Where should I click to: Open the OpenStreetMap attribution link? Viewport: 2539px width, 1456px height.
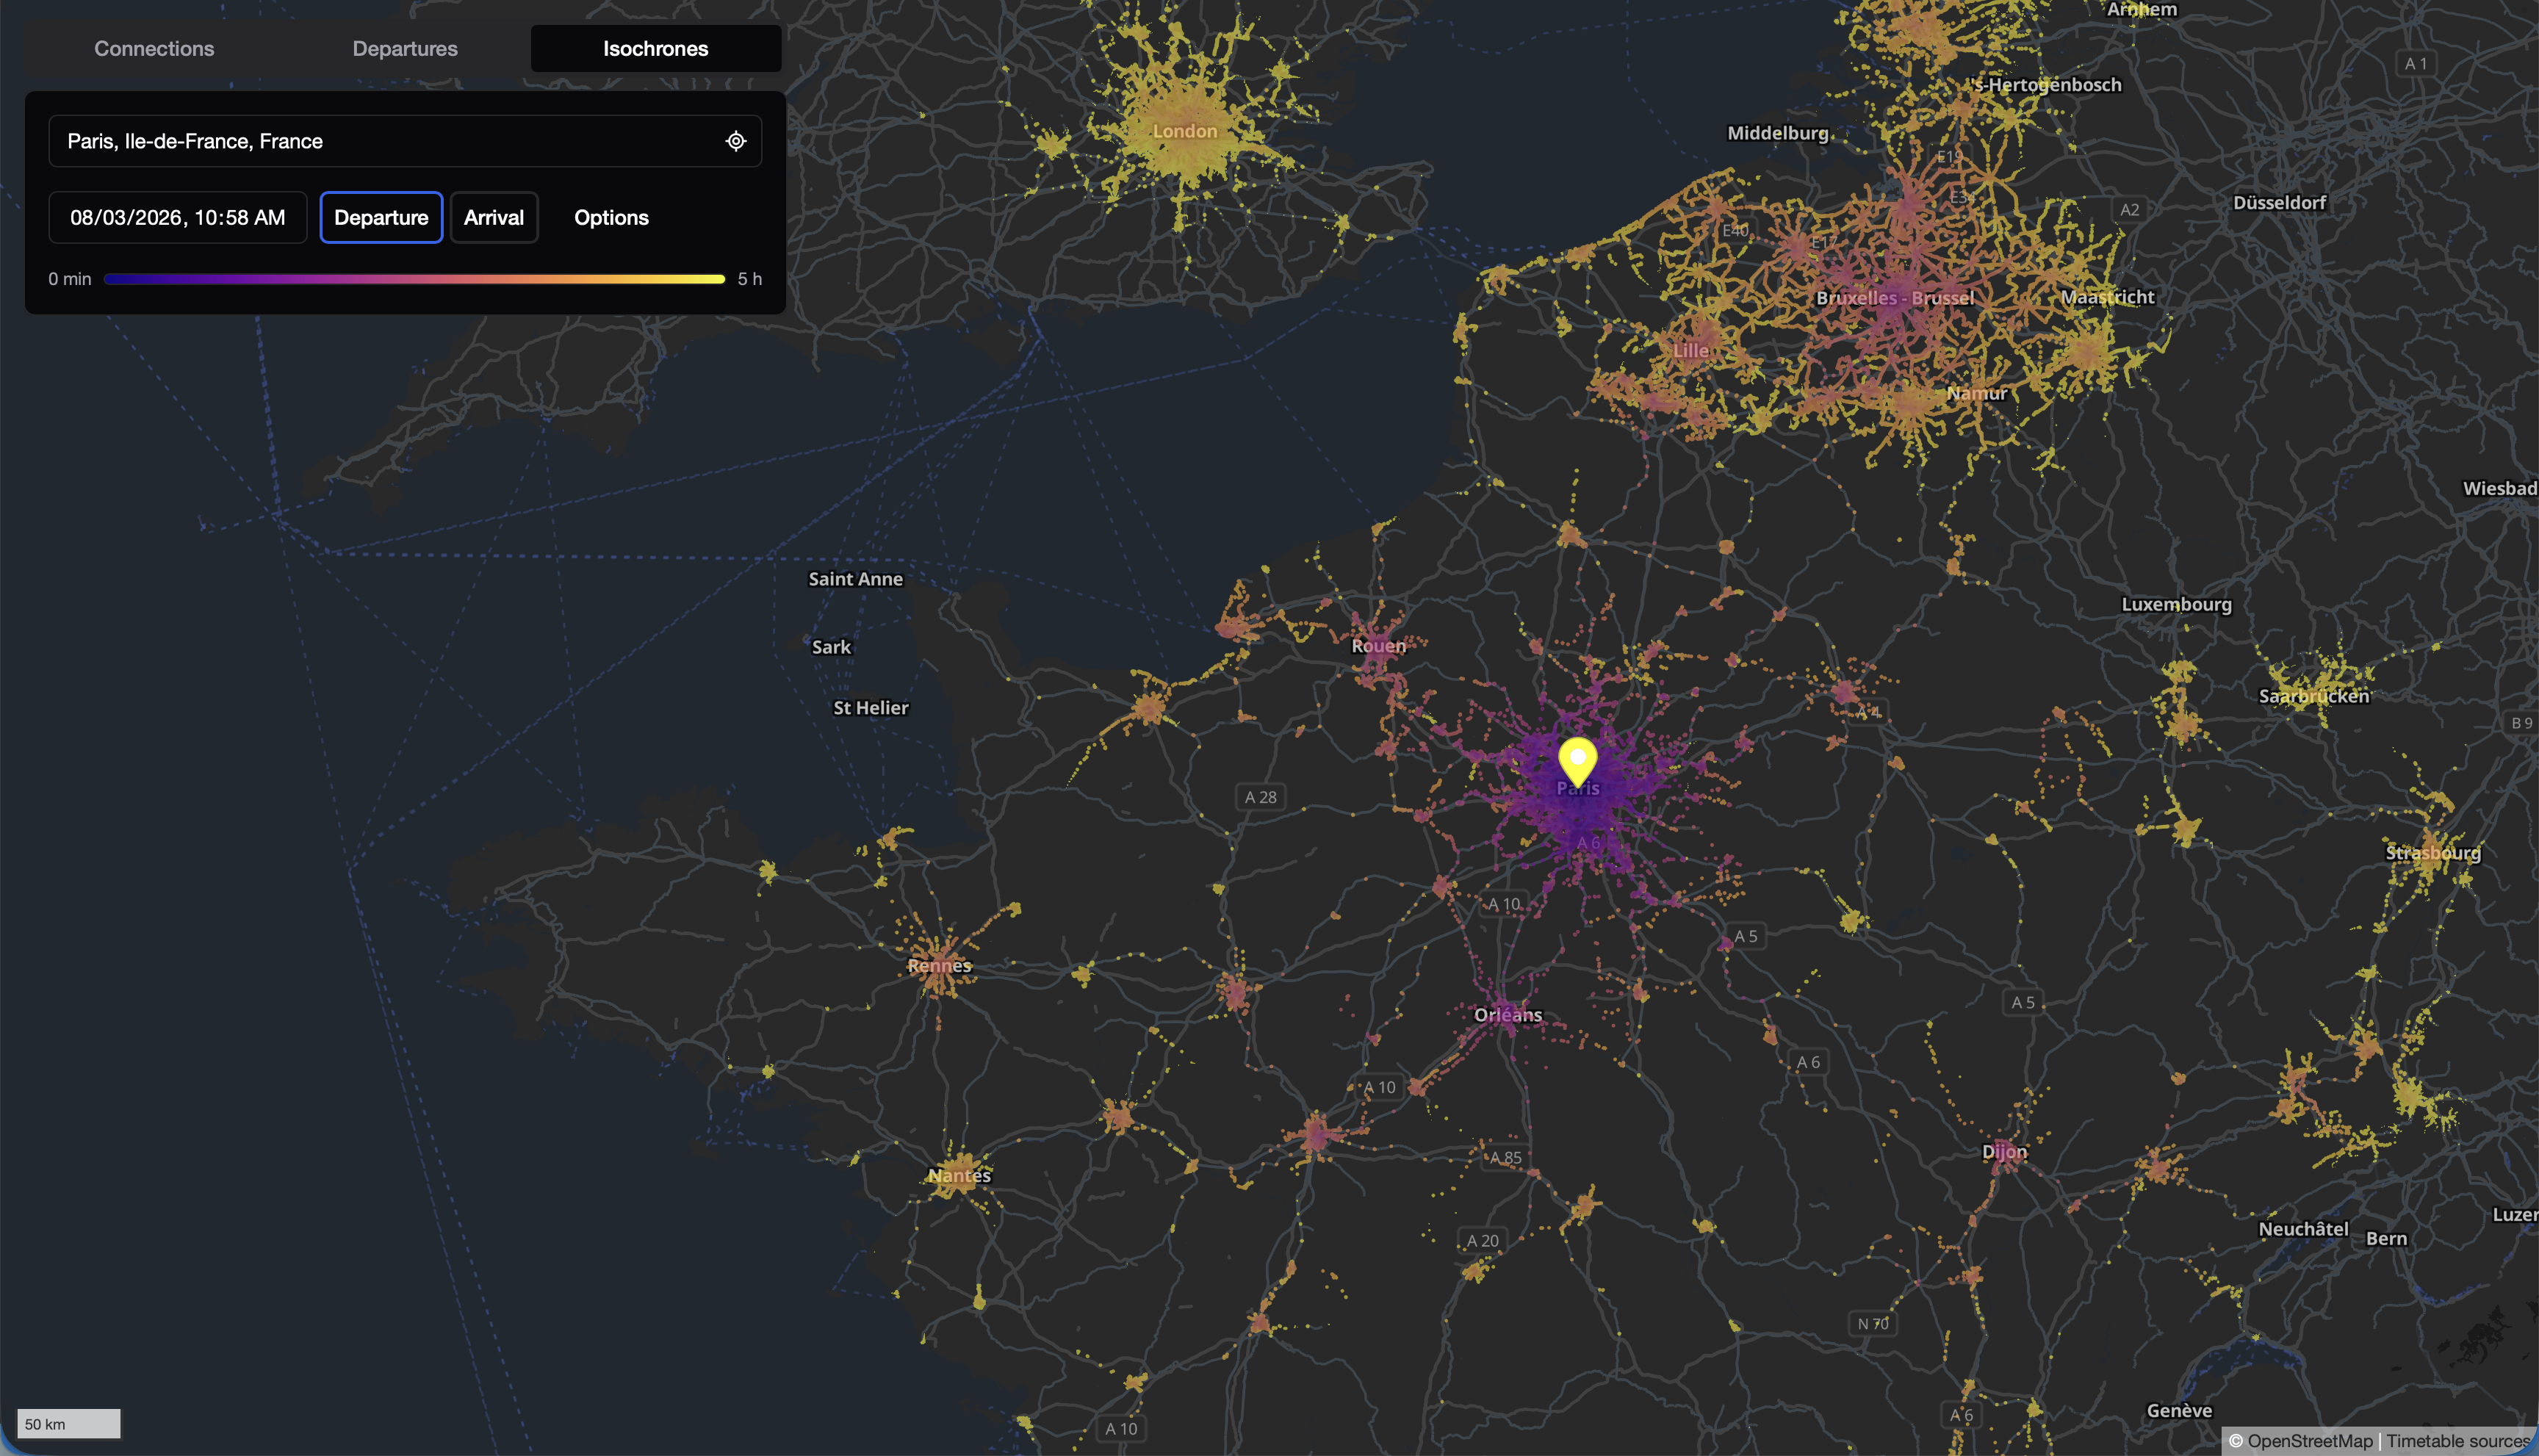(x=2310, y=1441)
